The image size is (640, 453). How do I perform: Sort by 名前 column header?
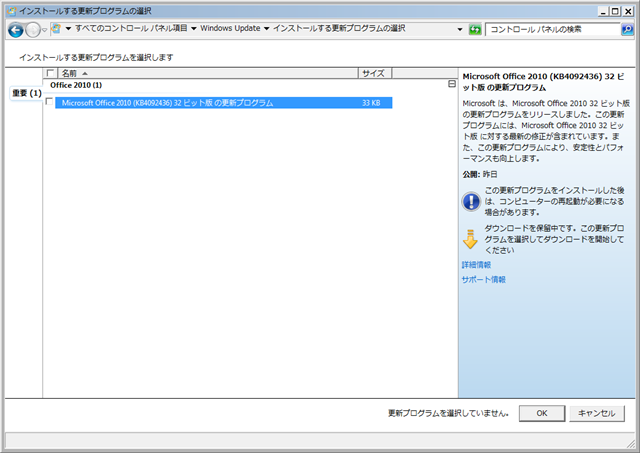coord(208,73)
